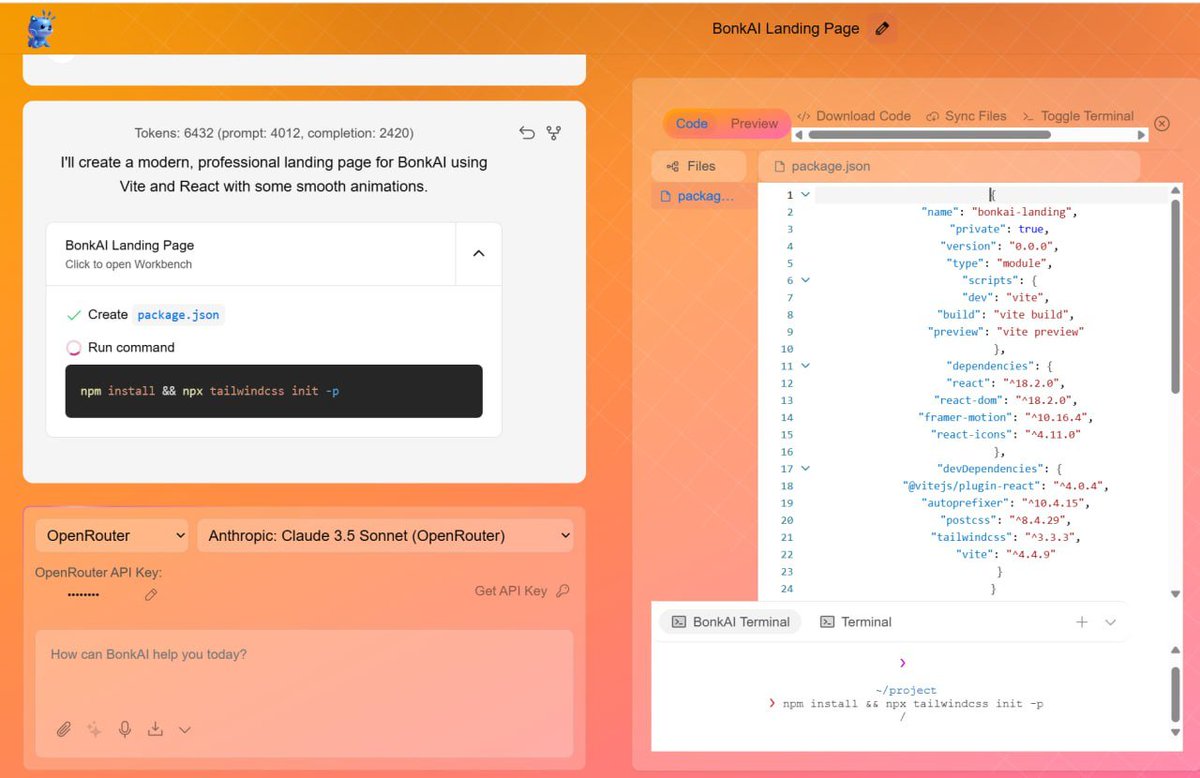Open the Files tab

[699, 166]
